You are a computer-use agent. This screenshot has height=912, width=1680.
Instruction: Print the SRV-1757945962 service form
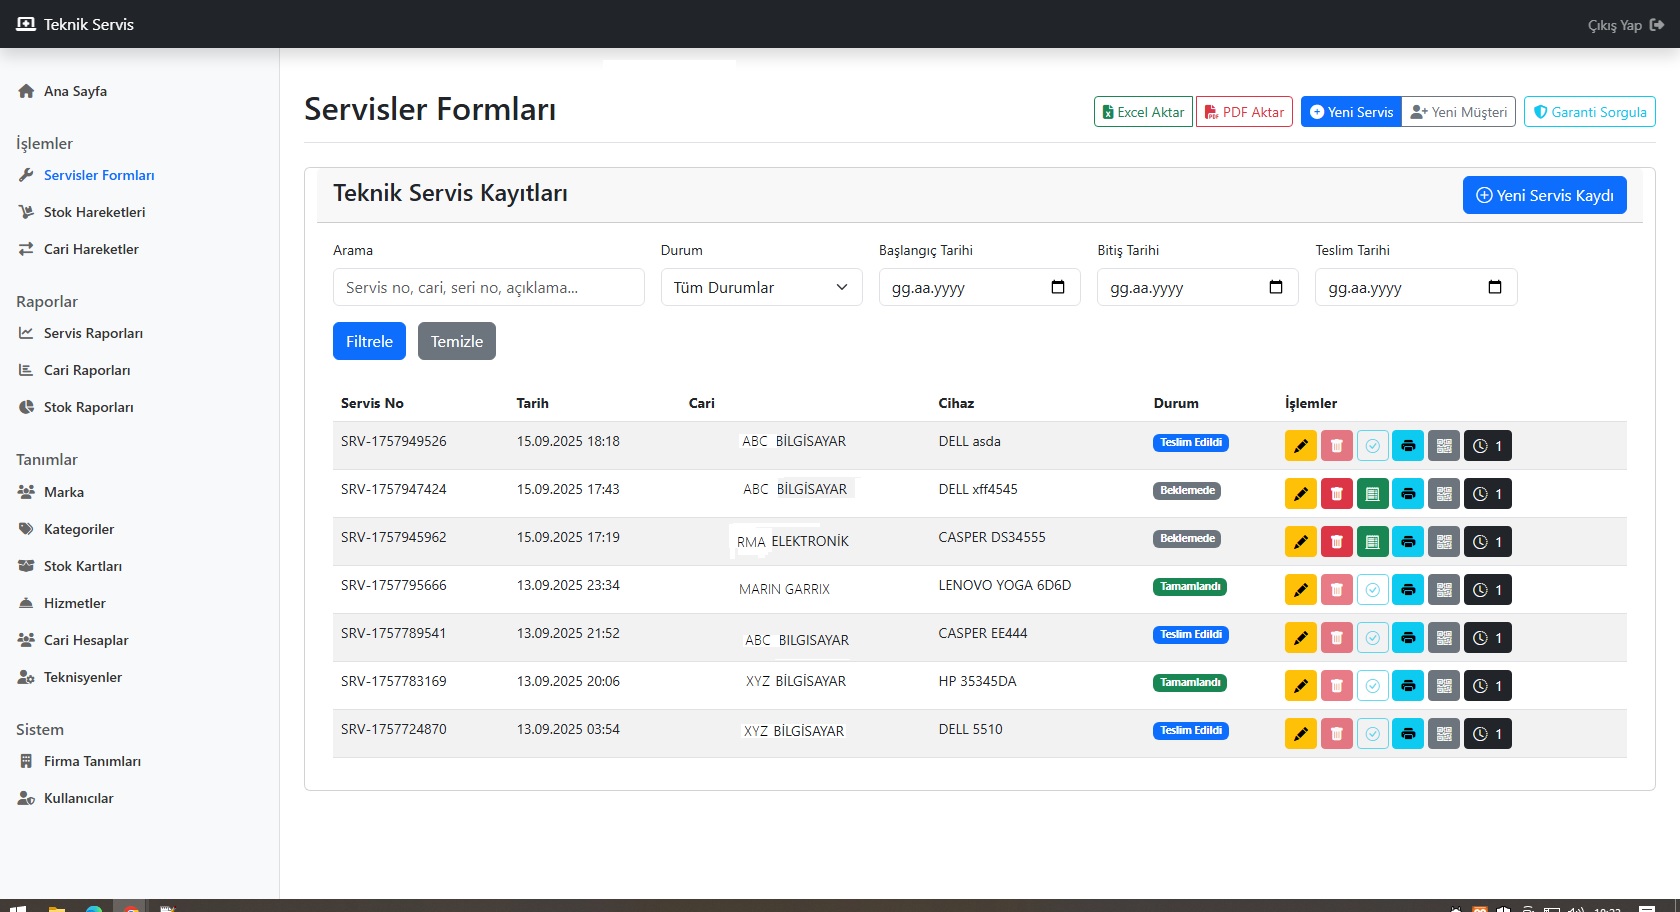click(1408, 542)
